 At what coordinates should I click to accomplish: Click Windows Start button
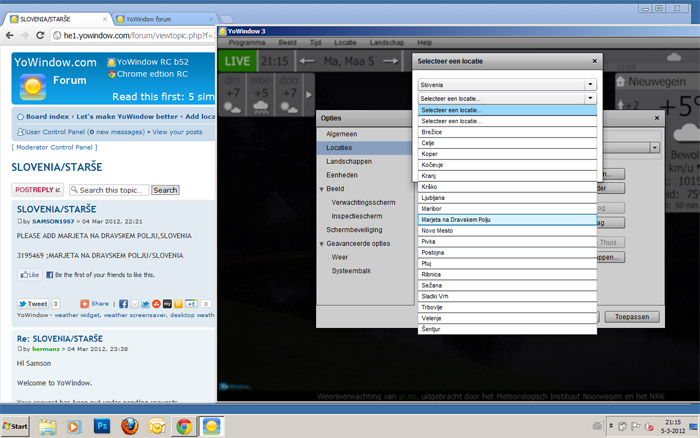point(15,426)
